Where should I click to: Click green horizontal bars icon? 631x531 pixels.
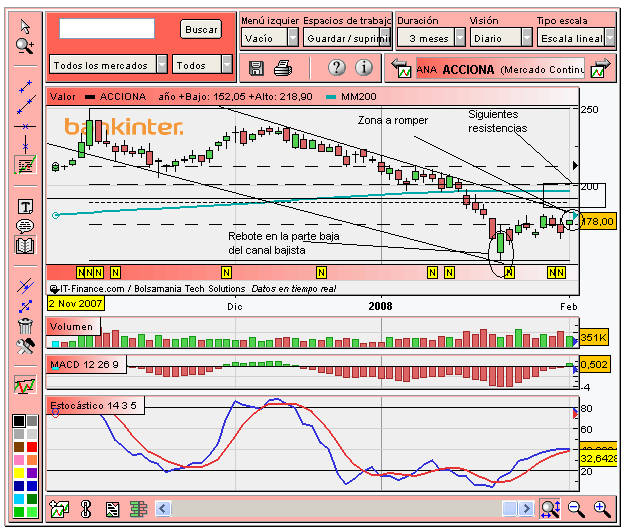pyautogui.click(x=138, y=509)
